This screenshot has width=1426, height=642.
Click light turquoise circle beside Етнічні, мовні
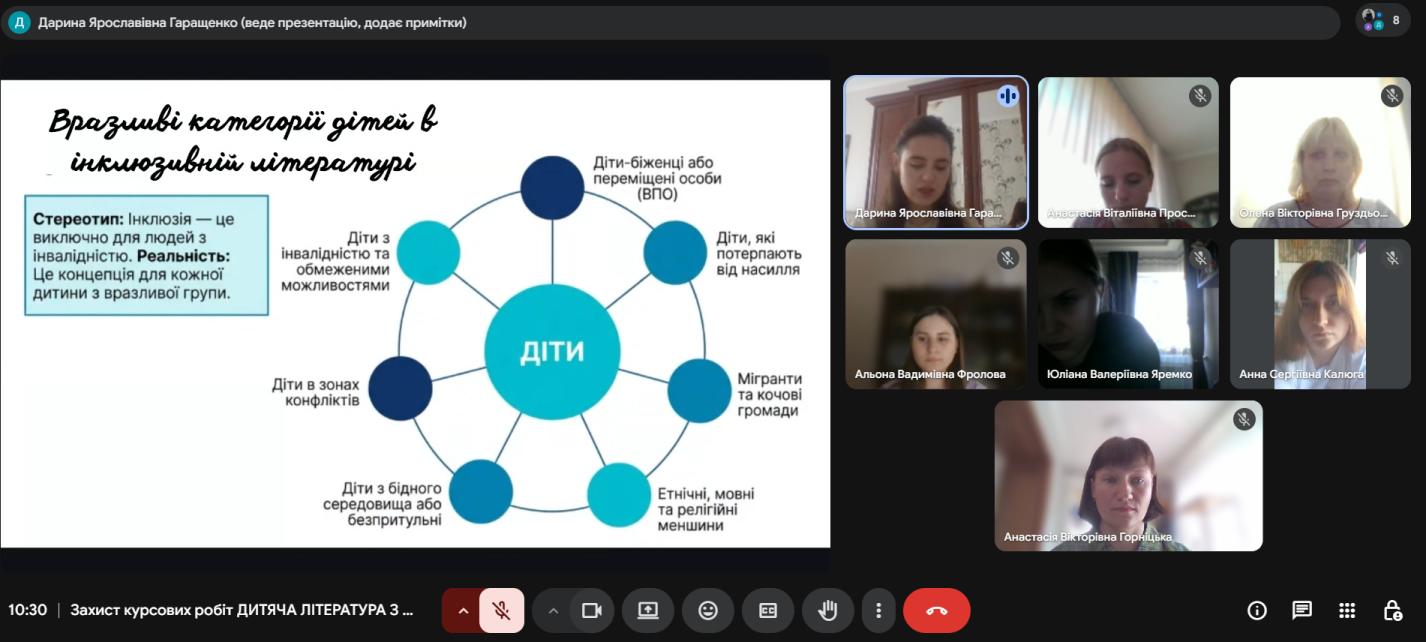tap(618, 495)
